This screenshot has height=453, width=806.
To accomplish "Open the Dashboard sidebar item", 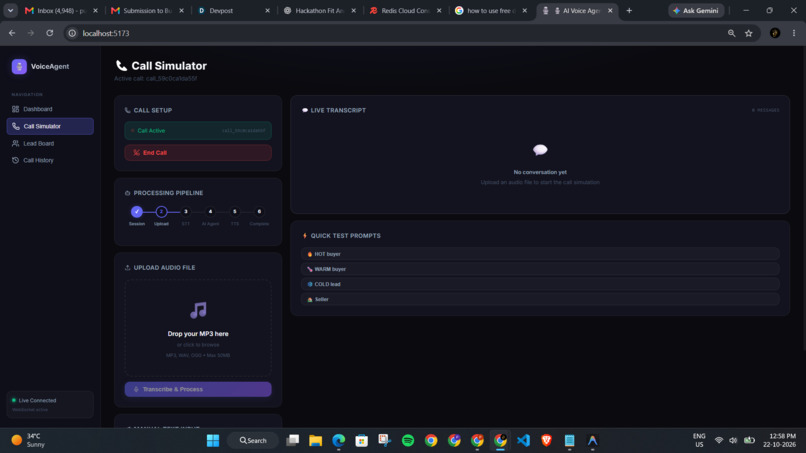I will (x=50, y=109).
